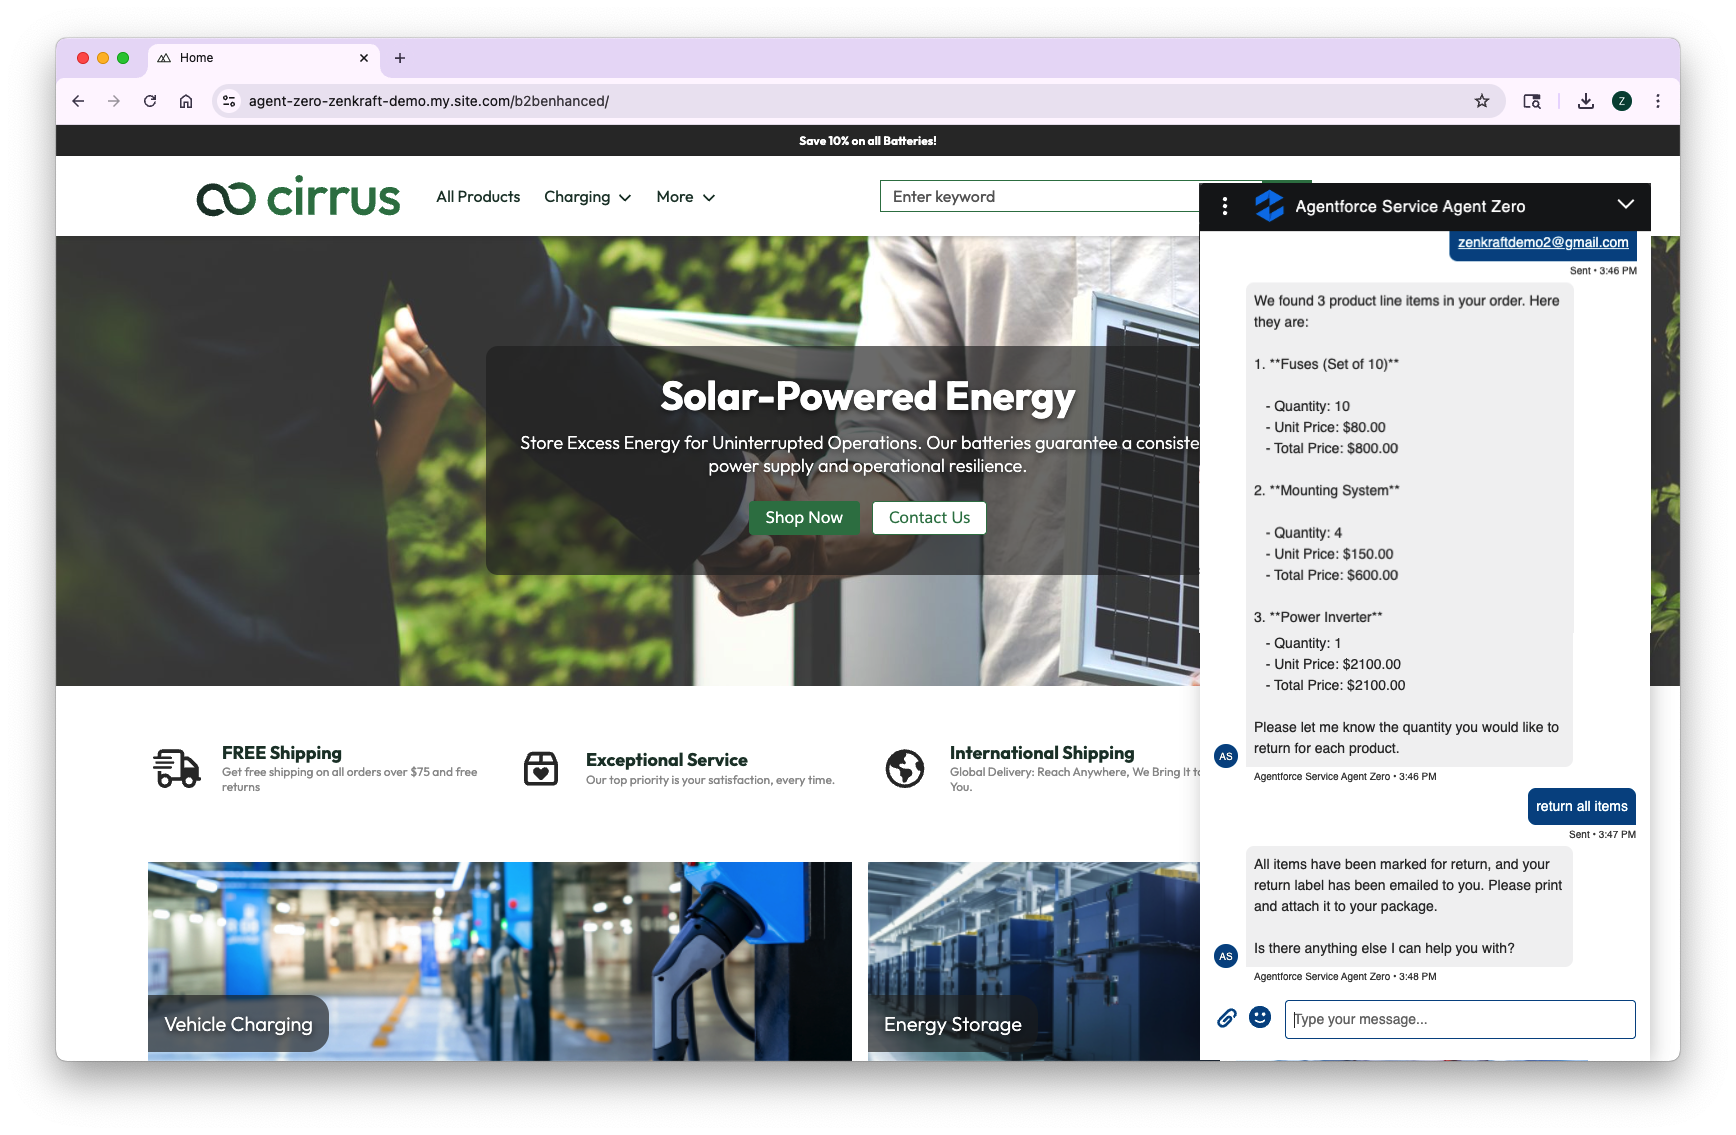Click the cirrus logo to go home
The width and height of the screenshot is (1736, 1135).
pyautogui.click(x=297, y=196)
